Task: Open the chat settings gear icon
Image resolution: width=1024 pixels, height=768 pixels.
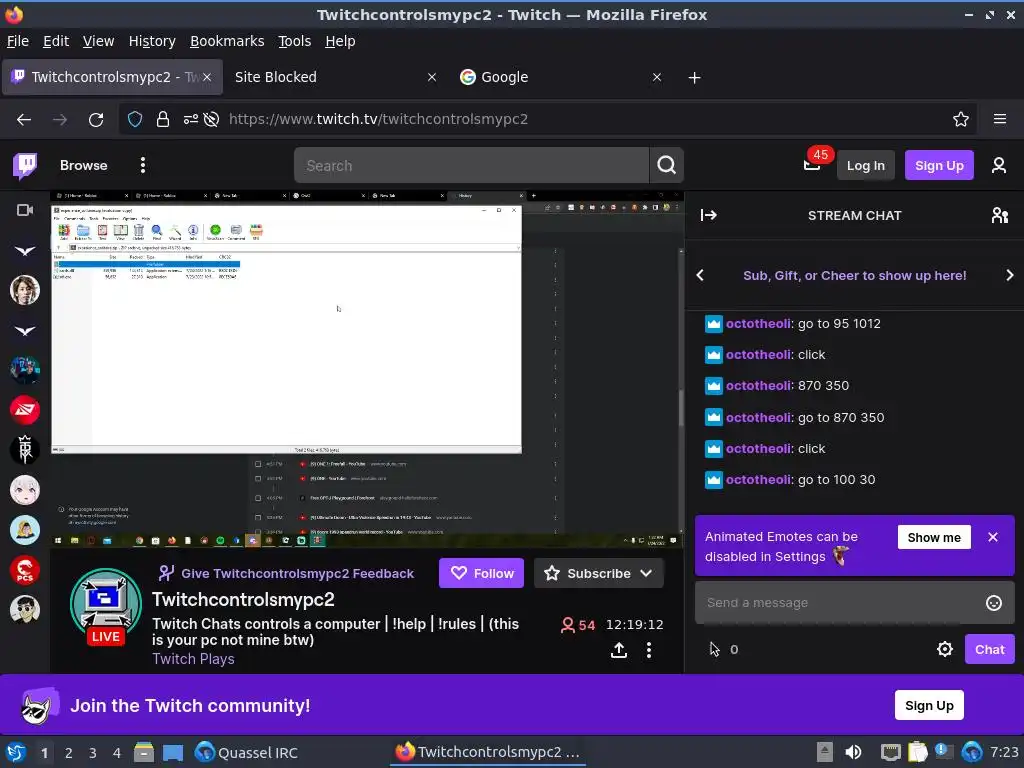Action: coord(944,649)
